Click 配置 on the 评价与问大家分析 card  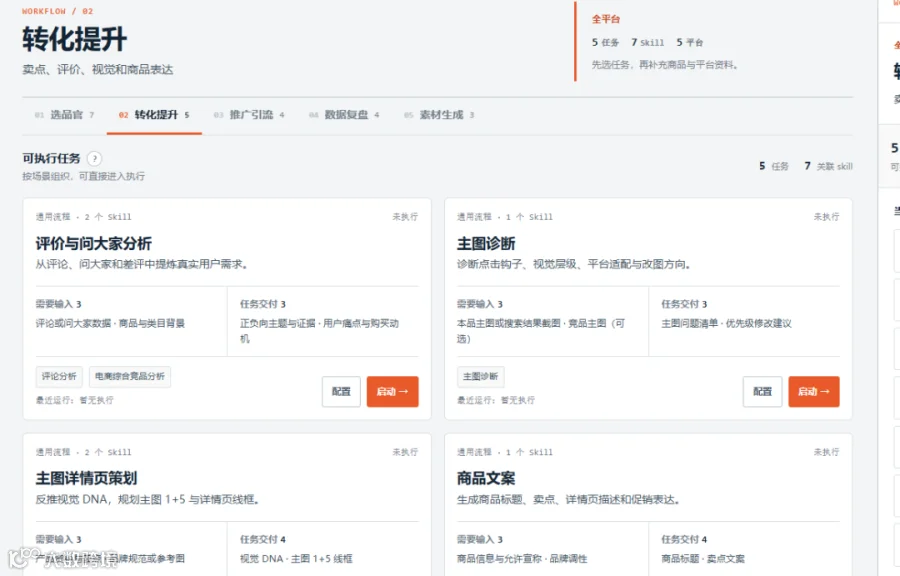[341, 391]
